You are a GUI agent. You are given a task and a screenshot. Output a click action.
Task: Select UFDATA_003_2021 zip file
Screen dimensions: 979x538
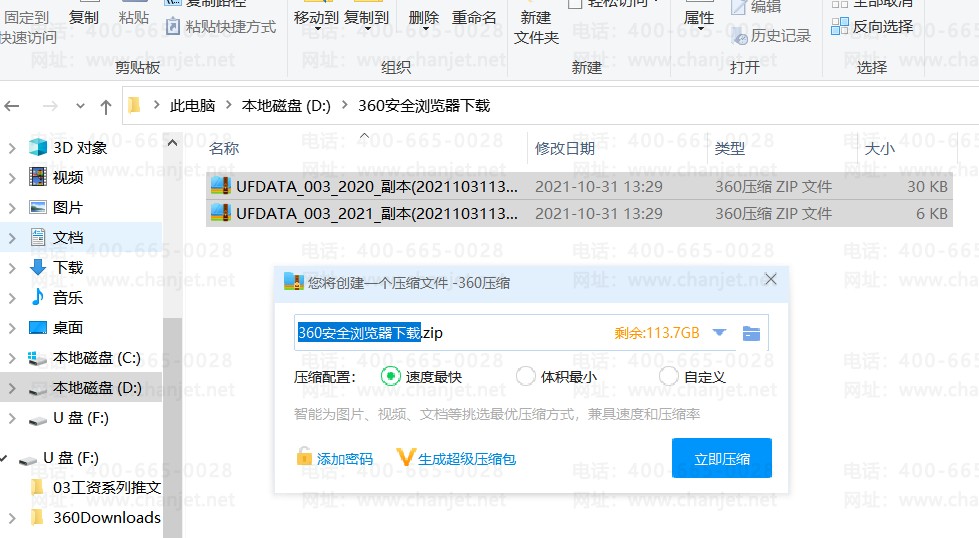tap(579, 213)
